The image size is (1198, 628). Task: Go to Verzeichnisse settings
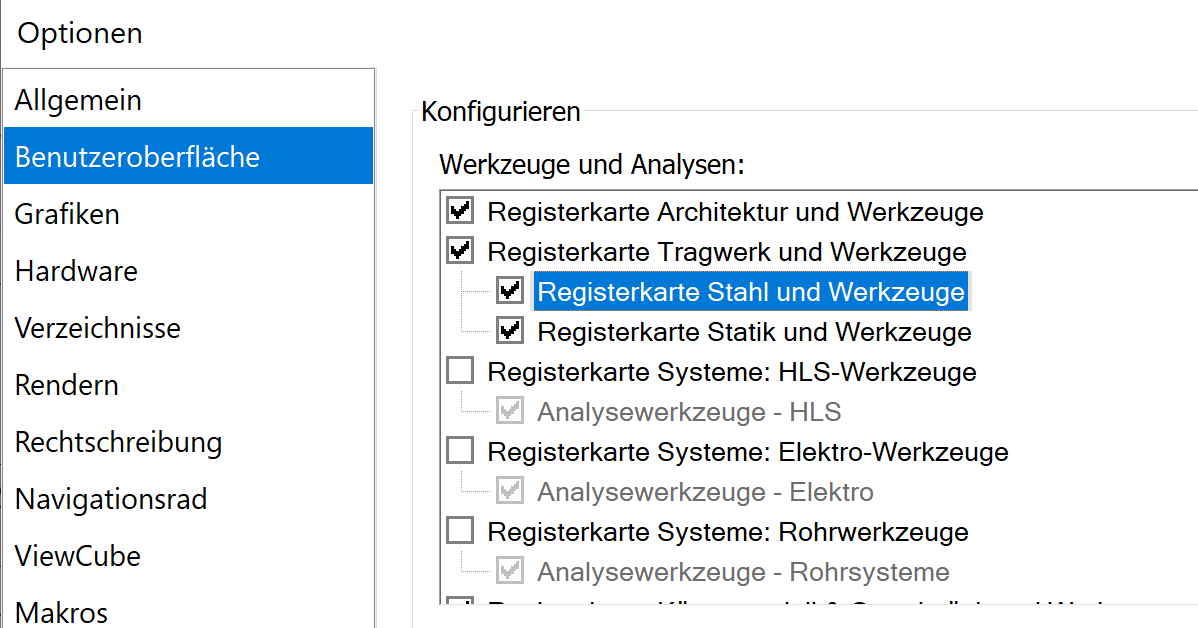click(x=97, y=328)
